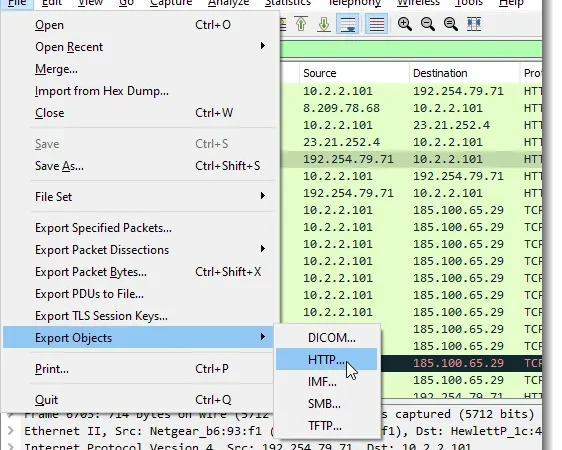Viewport: 562px width, 450px height.
Task: Click destination cell 23.21.252.4
Action: coord(452,125)
